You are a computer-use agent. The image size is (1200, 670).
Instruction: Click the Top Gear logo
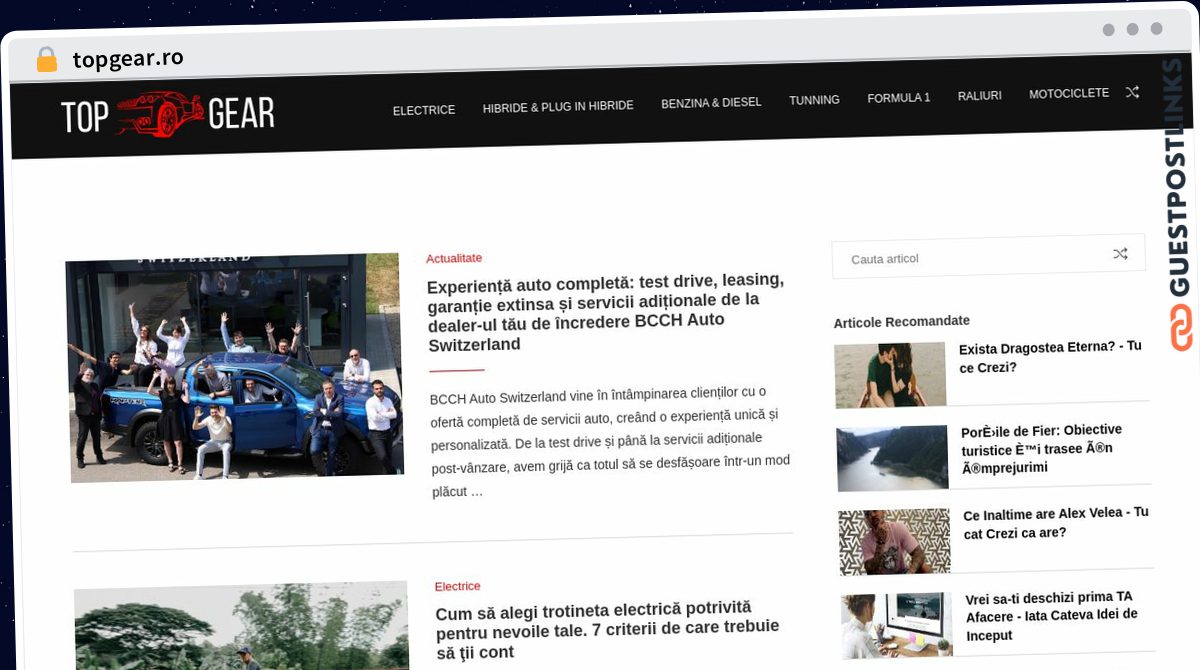(167, 115)
